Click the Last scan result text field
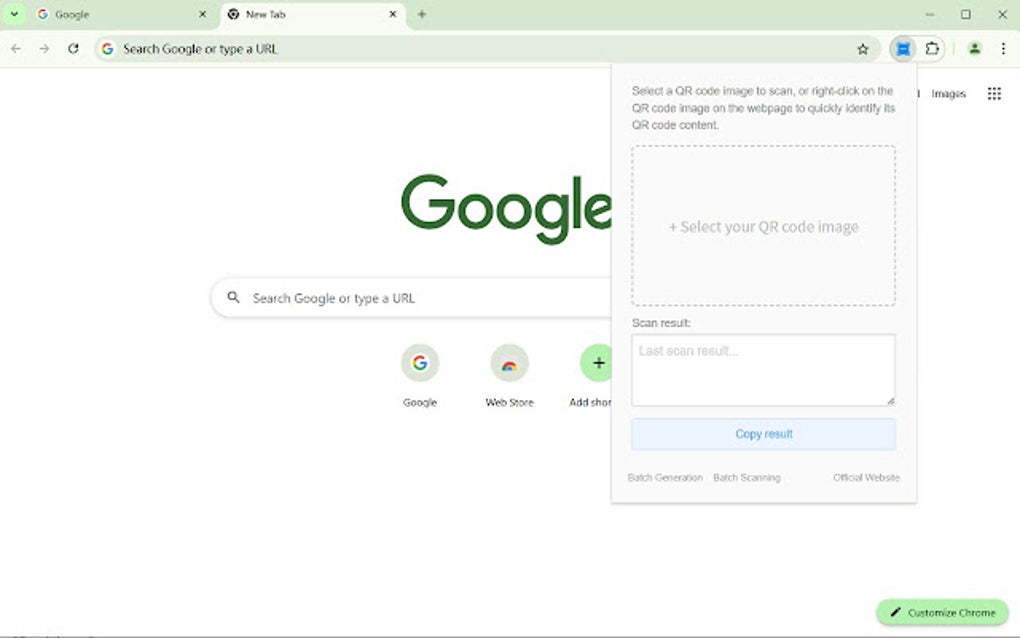 pyautogui.click(x=763, y=368)
